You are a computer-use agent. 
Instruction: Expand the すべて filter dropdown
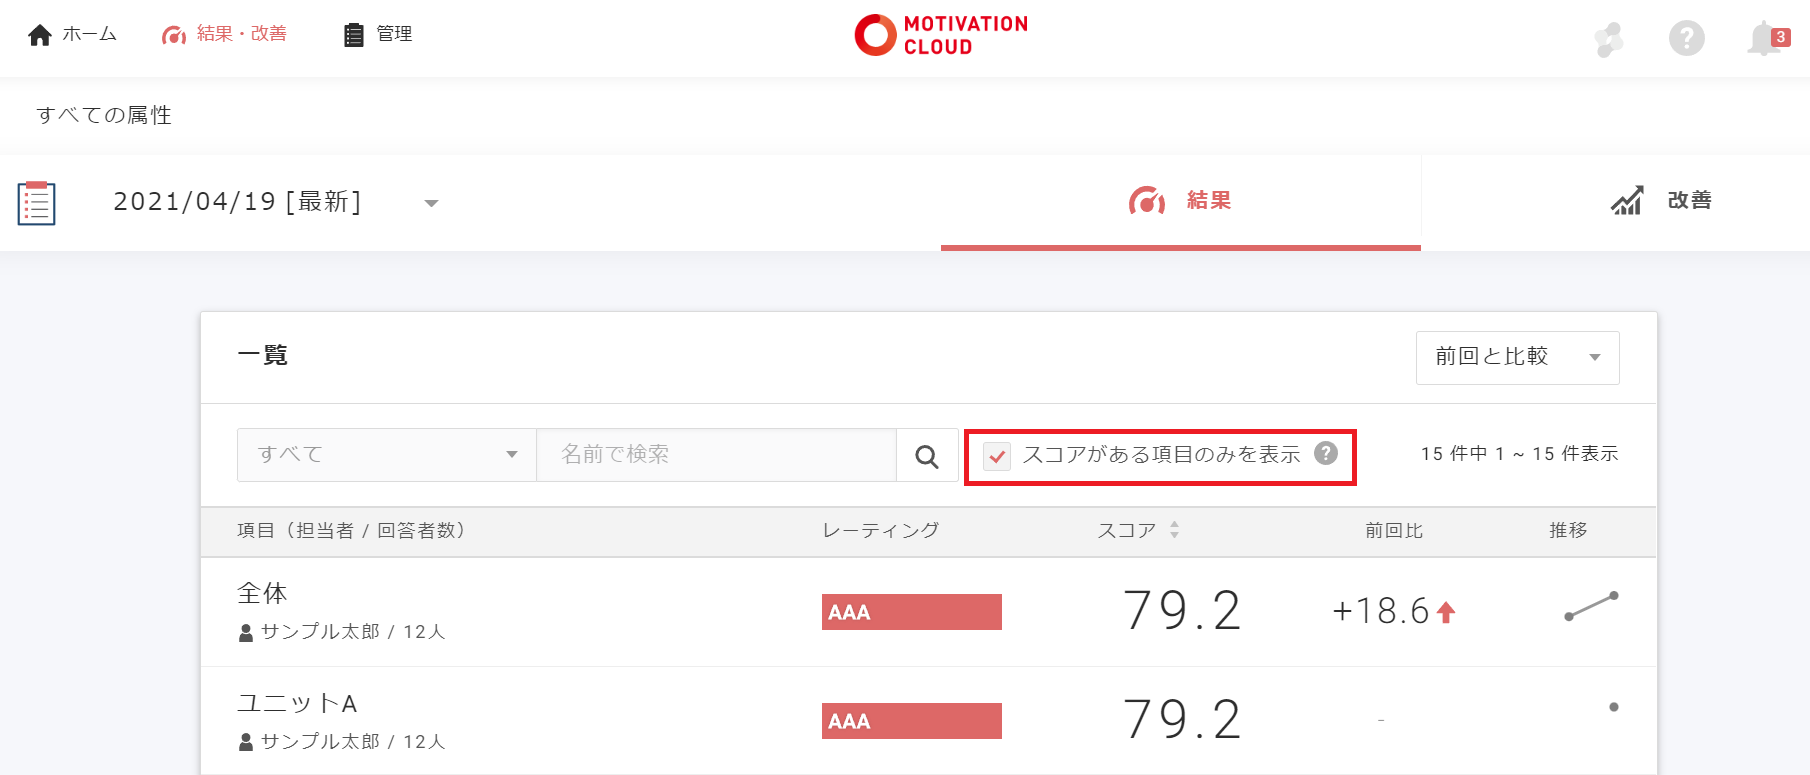point(387,455)
